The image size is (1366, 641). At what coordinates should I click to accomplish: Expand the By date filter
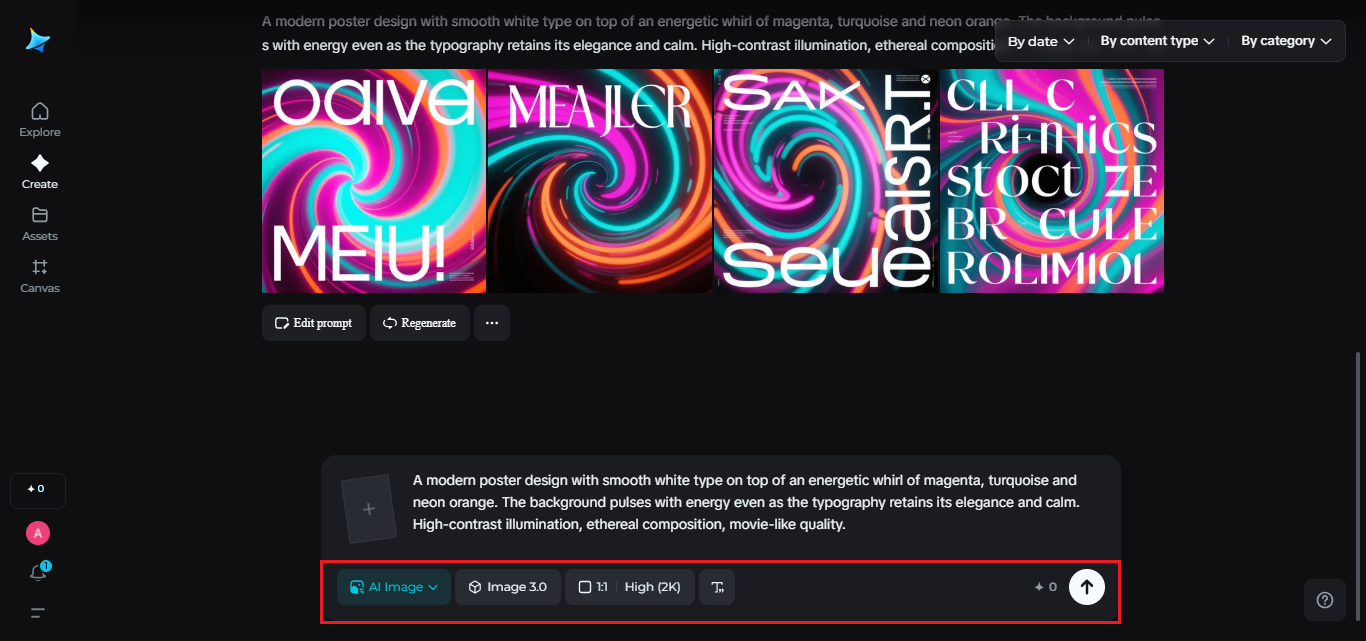pyautogui.click(x=1040, y=41)
